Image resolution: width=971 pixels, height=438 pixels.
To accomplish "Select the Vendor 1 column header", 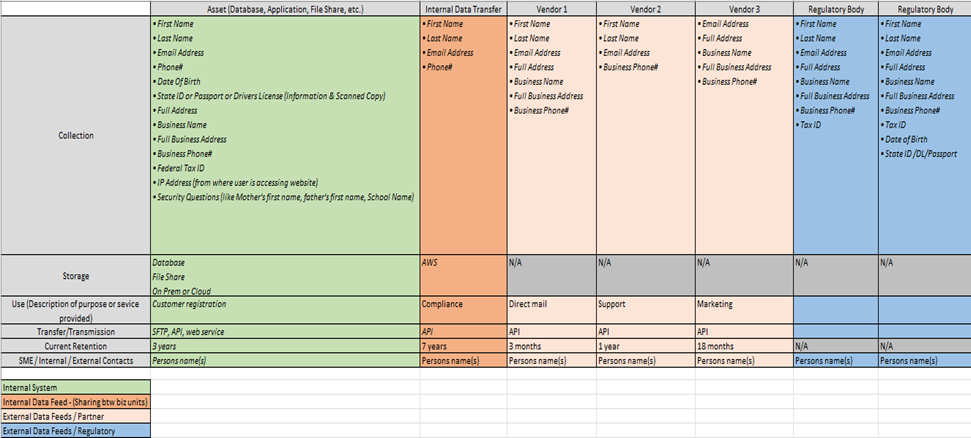I will click(x=551, y=8).
